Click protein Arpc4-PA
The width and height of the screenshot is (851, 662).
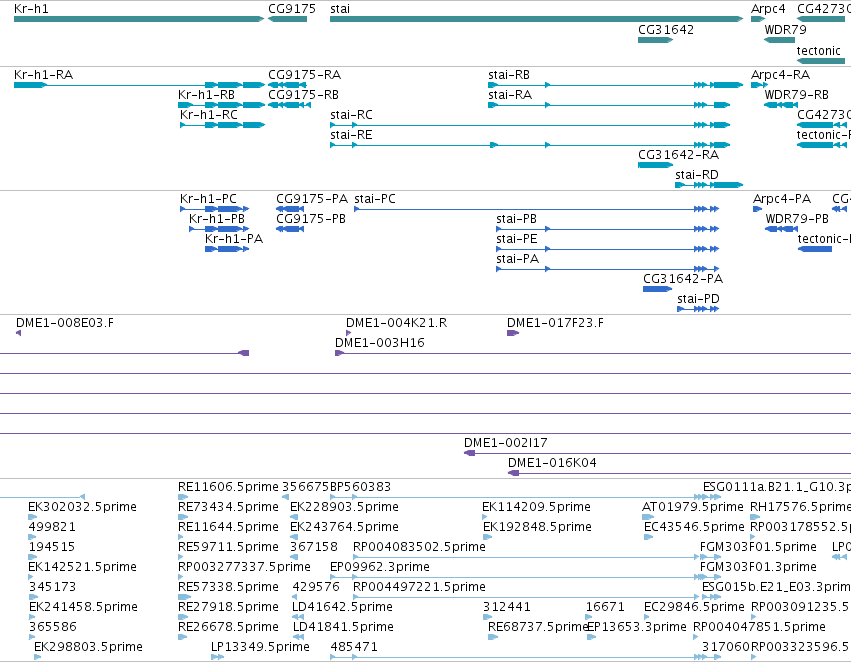(x=758, y=209)
